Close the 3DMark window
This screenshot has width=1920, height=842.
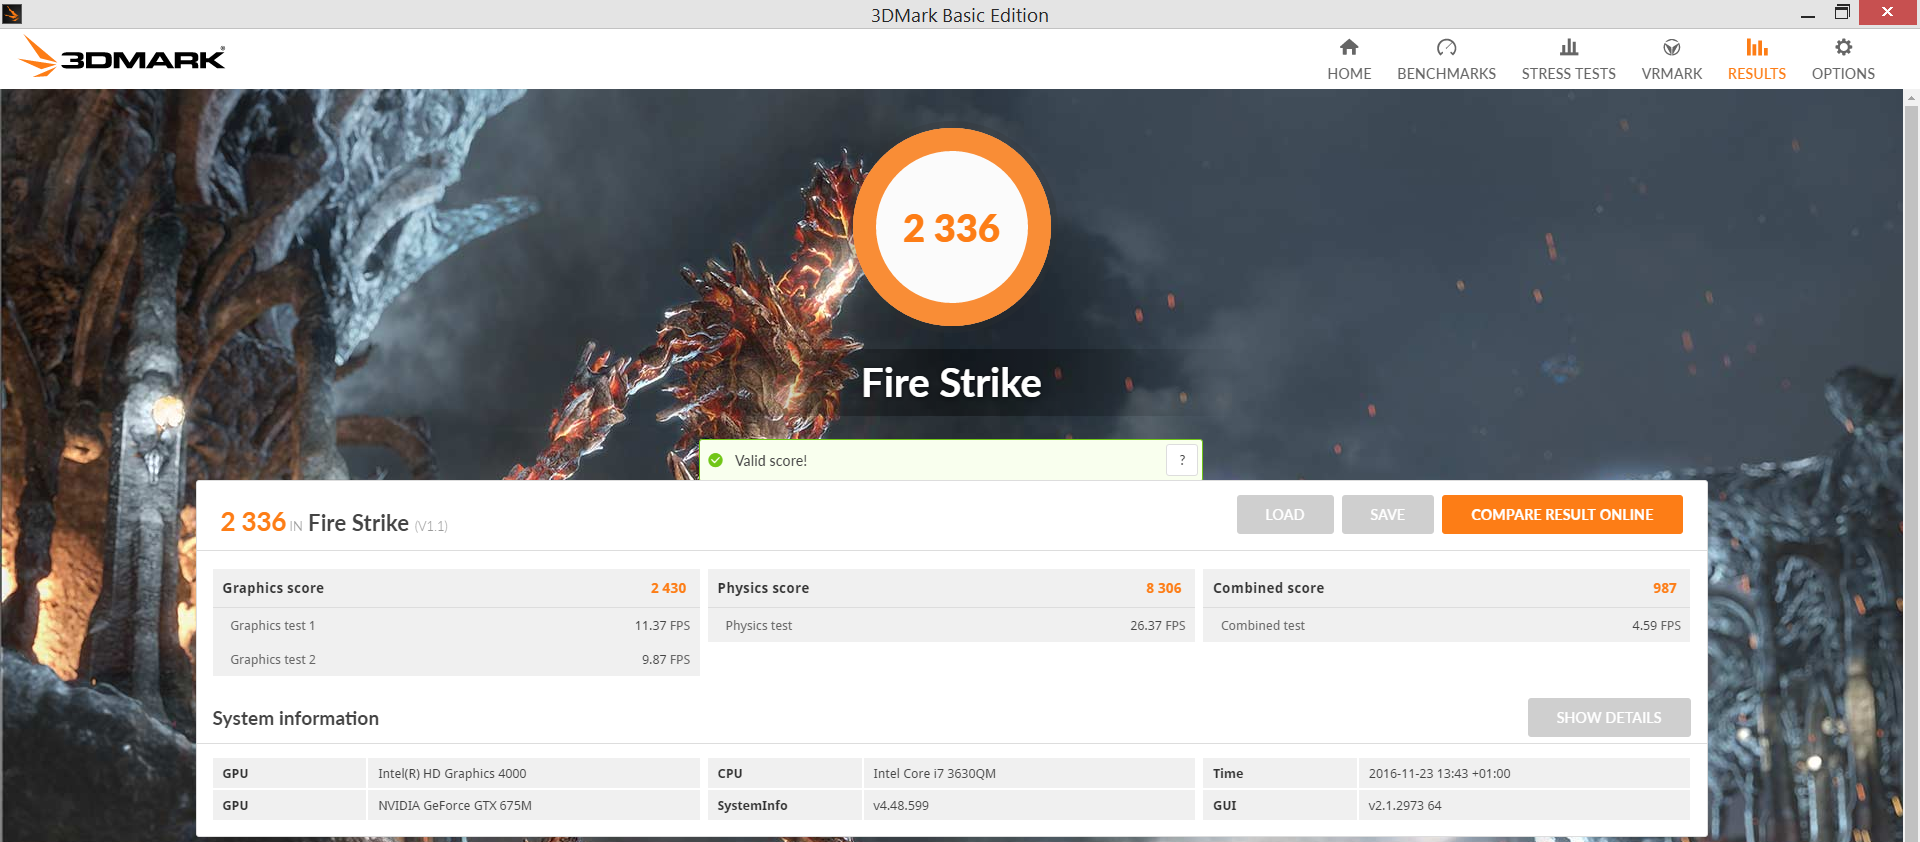[x=1888, y=12]
